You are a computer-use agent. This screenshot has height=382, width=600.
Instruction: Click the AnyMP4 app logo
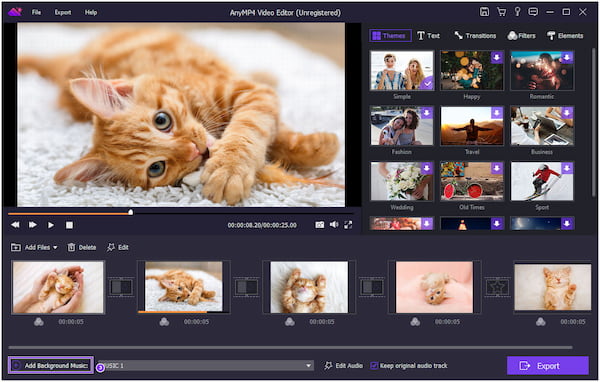(15, 12)
